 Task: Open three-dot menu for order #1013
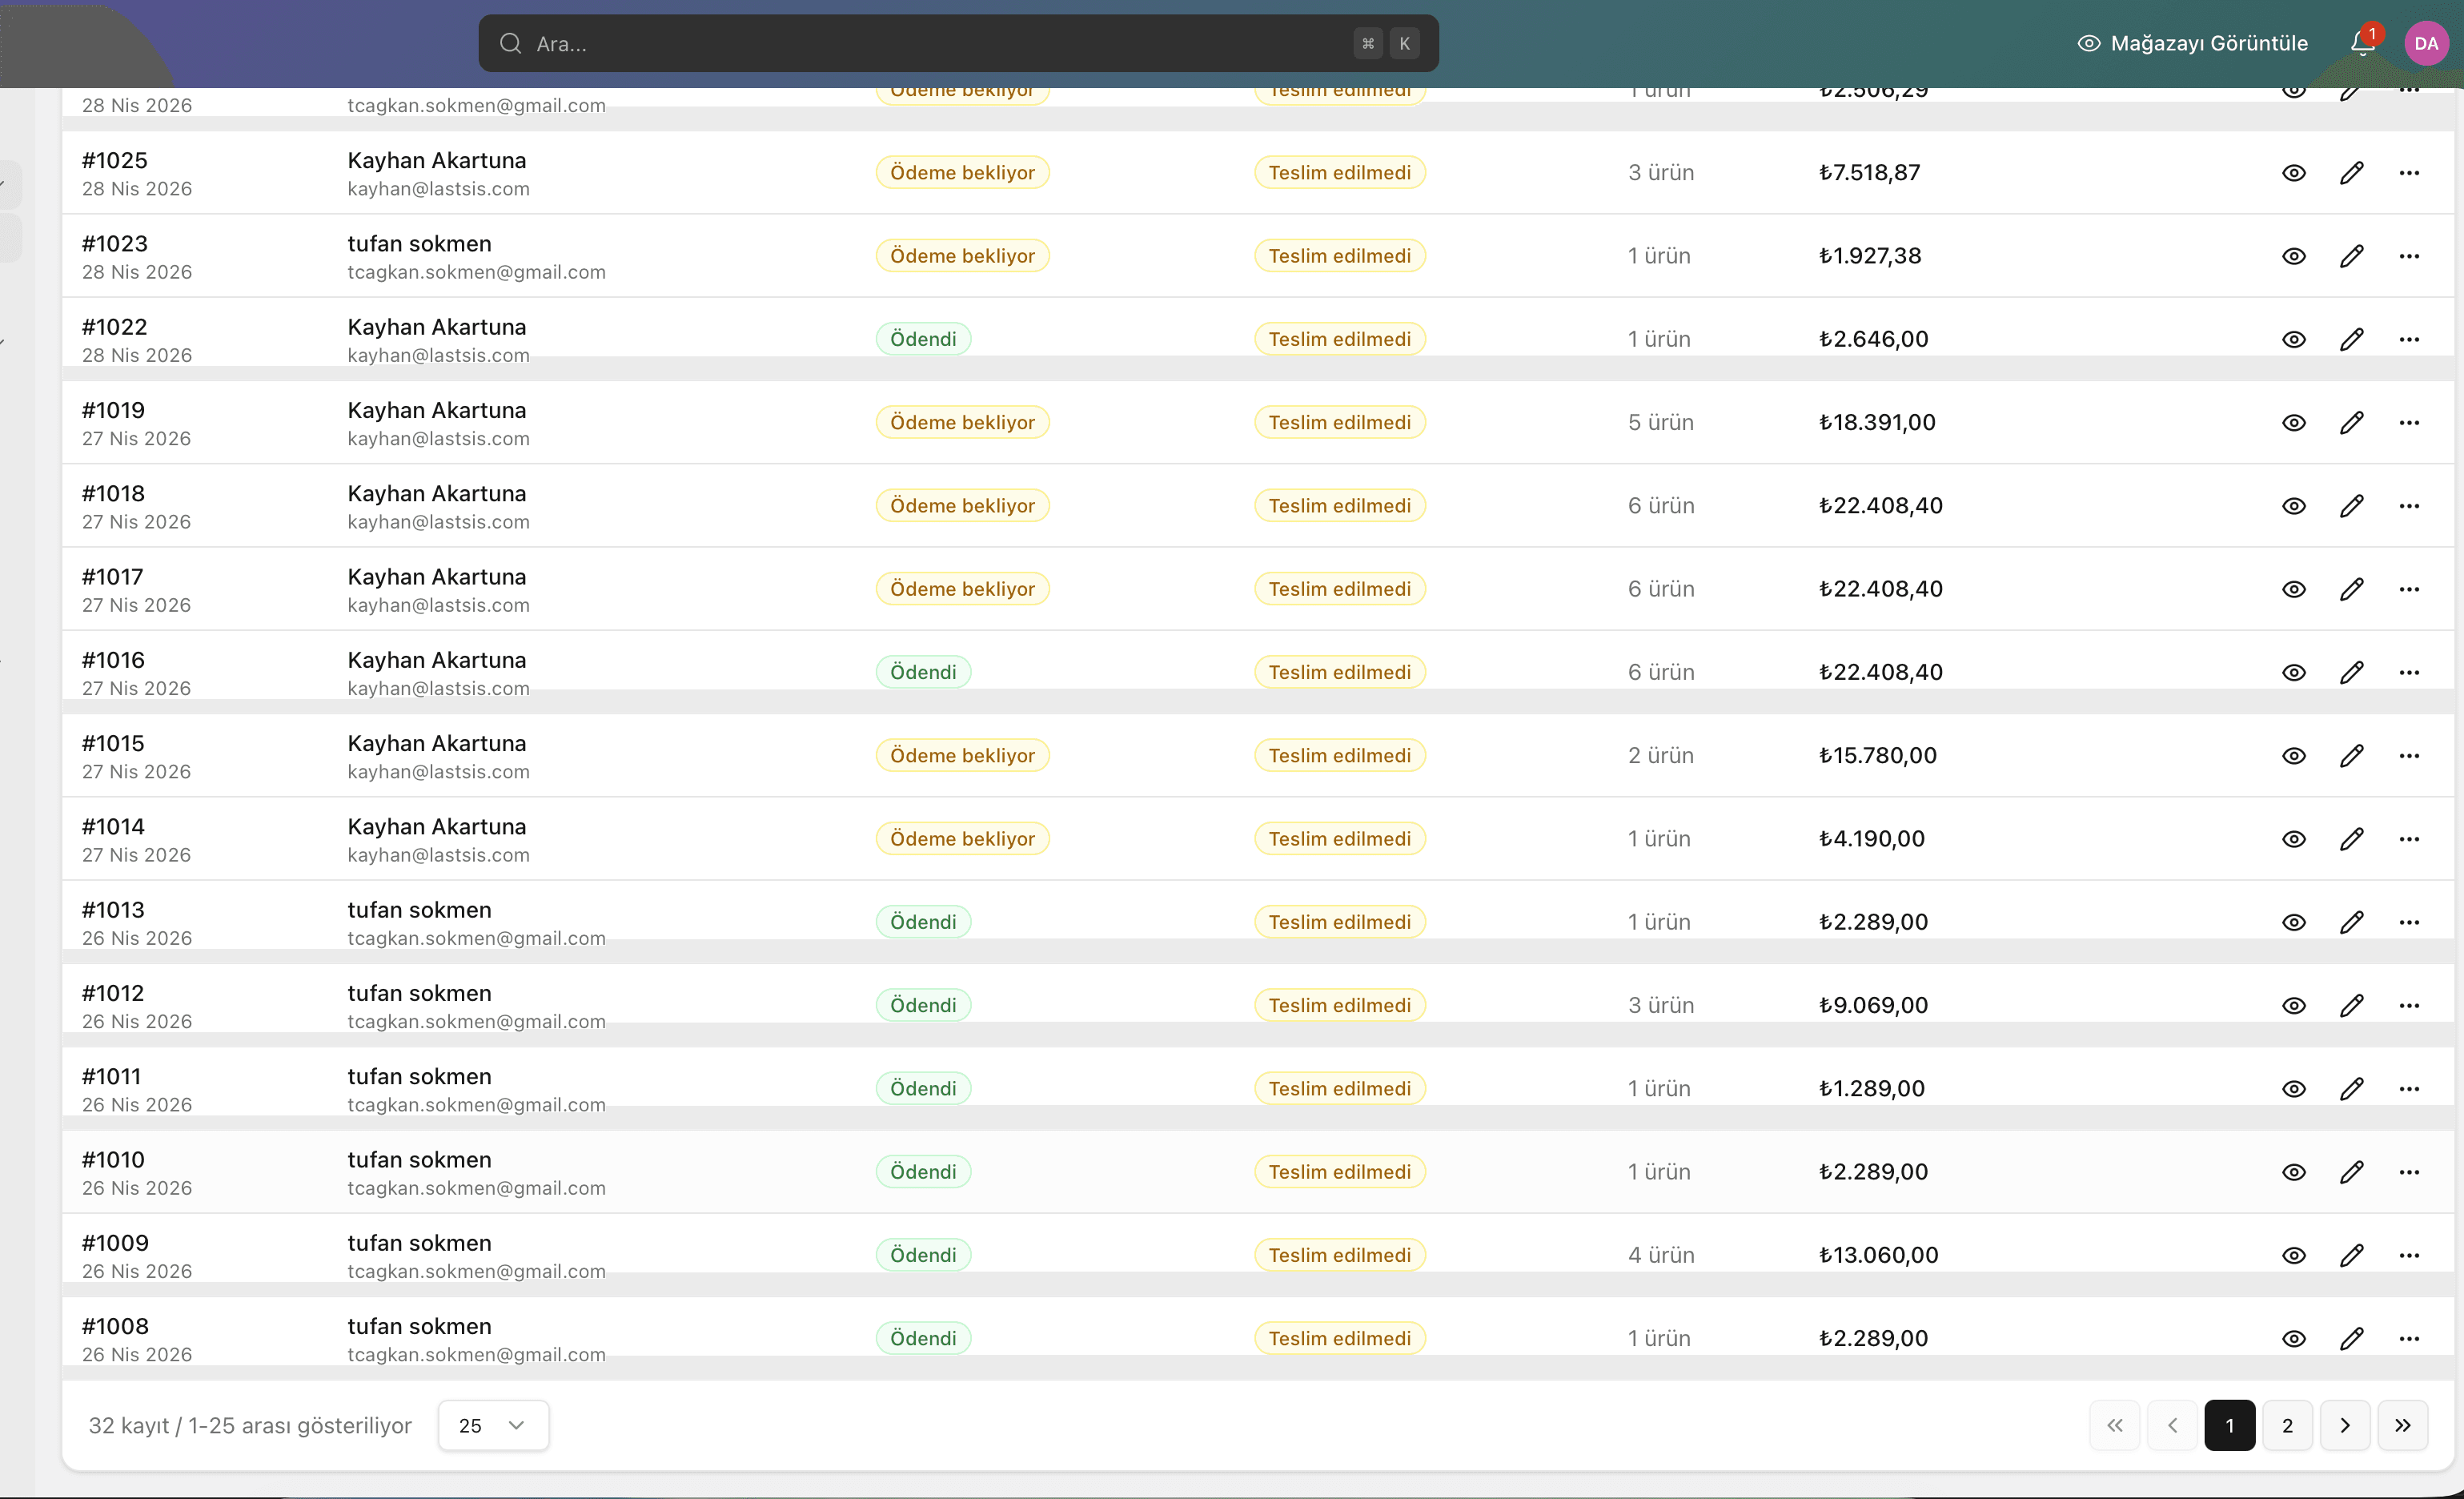[2409, 922]
